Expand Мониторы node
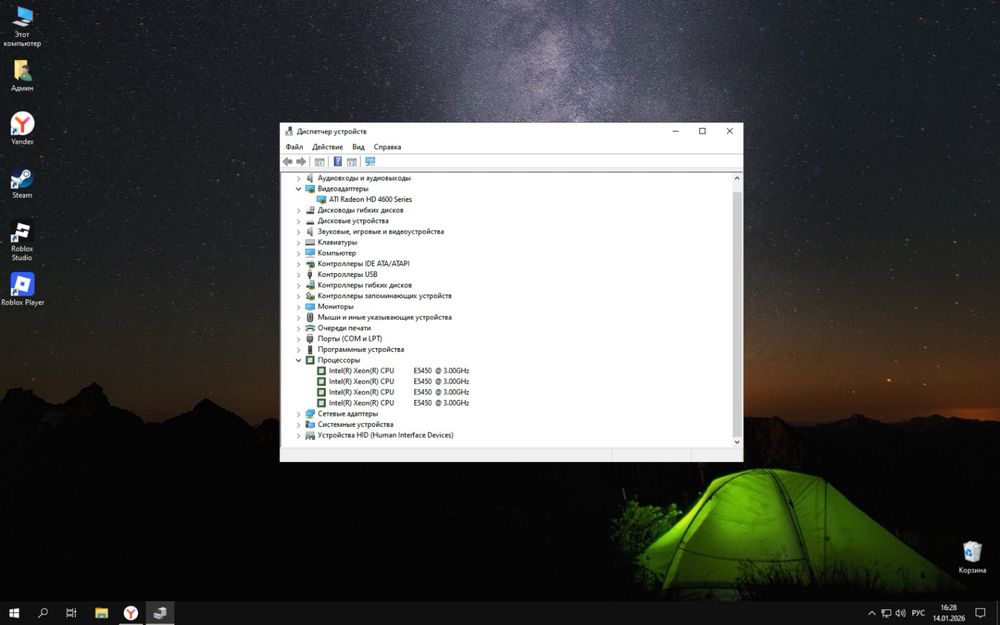Image resolution: width=1000 pixels, height=625 pixels. tap(298, 307)
